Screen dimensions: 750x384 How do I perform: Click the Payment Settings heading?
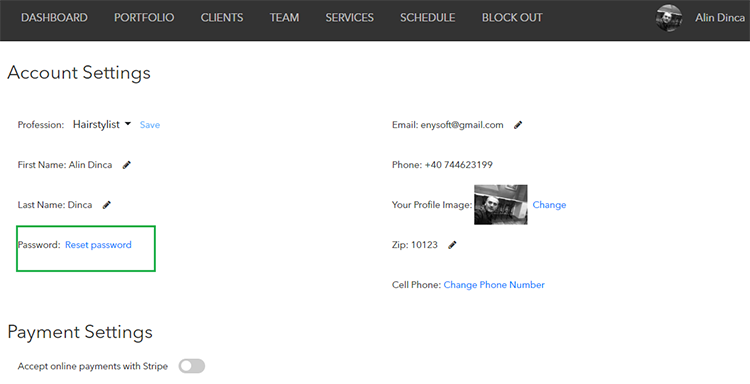[80, 332]
